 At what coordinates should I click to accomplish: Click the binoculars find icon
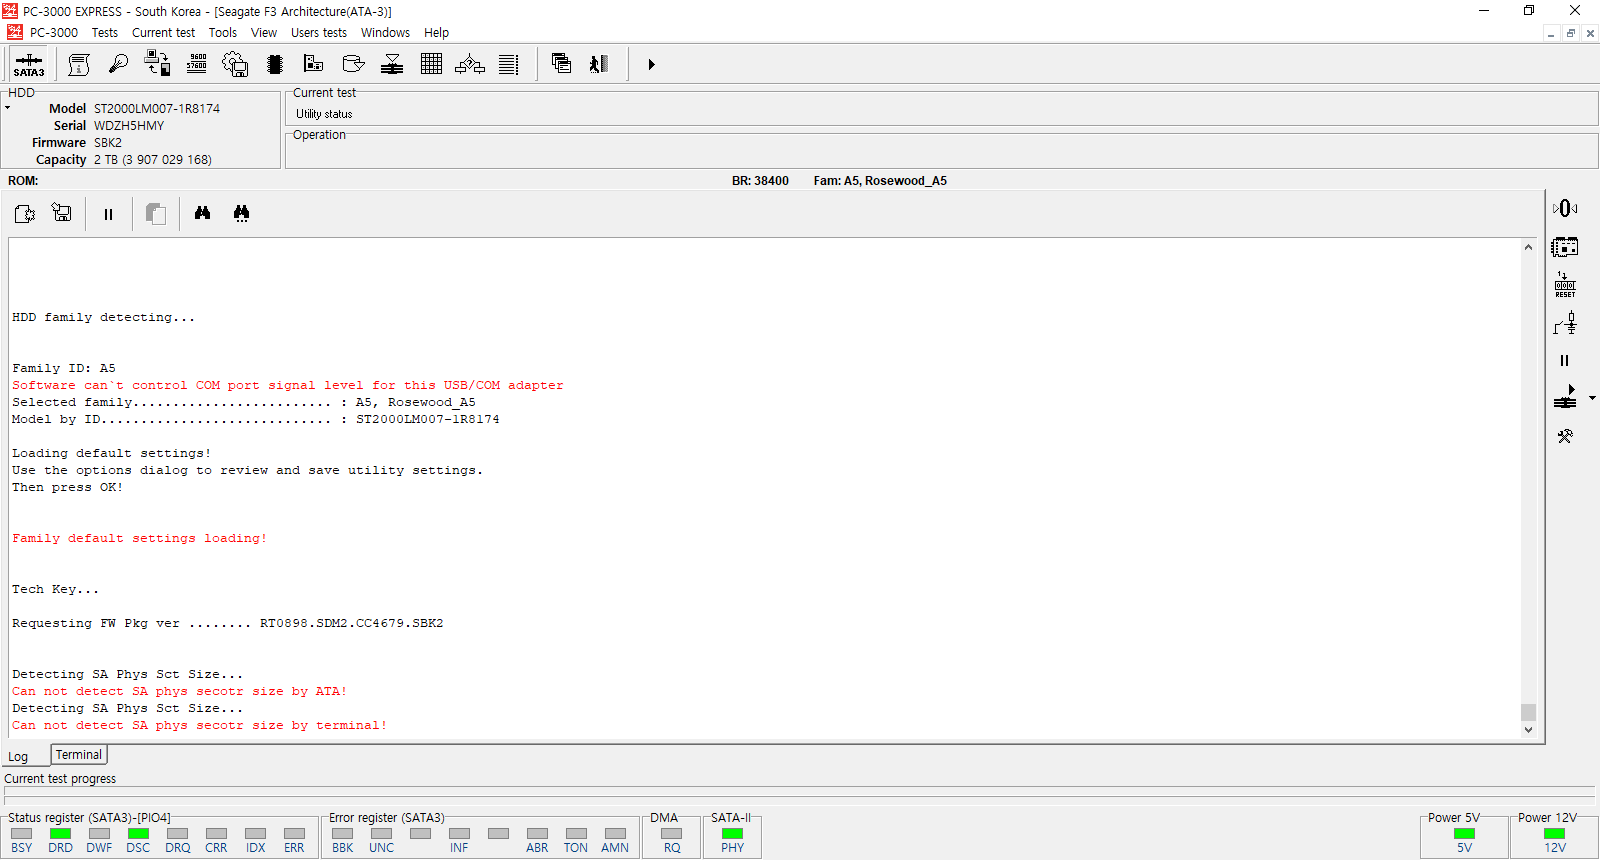202,213
